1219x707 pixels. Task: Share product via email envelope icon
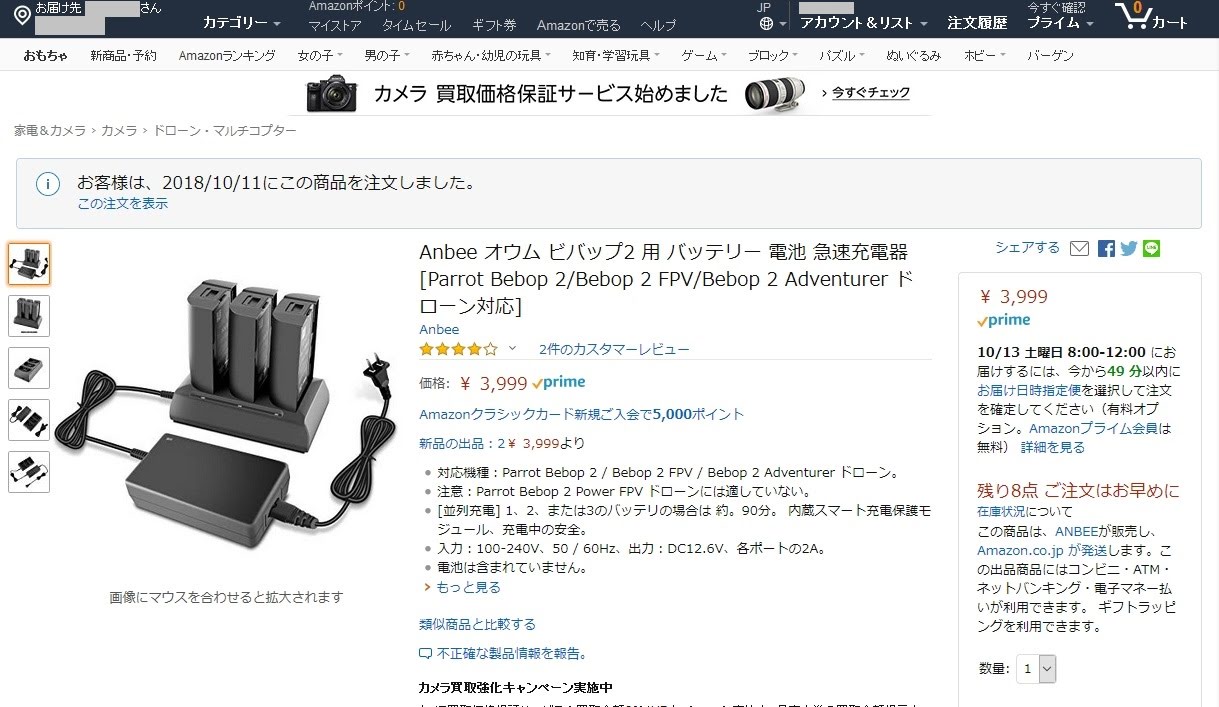pyautogui.click(x=1079, y=249)
